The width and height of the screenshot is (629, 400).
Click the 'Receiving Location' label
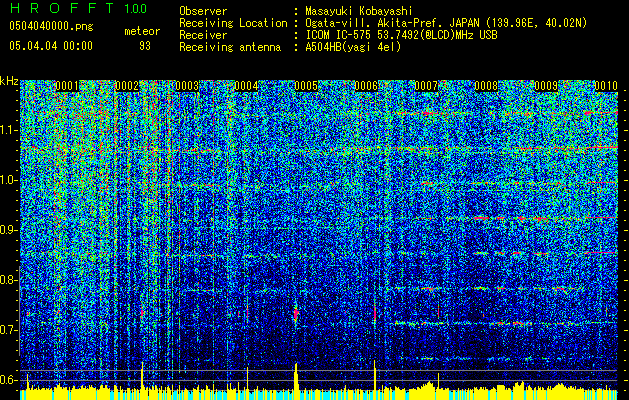click(x=233, y=23)
